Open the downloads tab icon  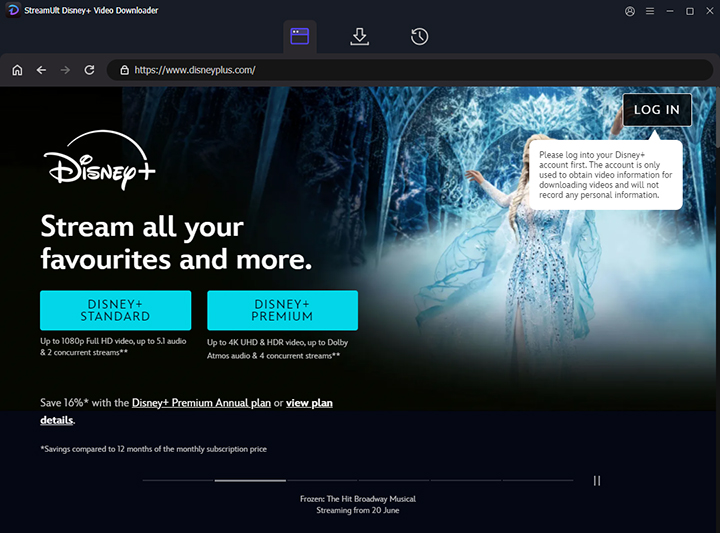point(360,36)
